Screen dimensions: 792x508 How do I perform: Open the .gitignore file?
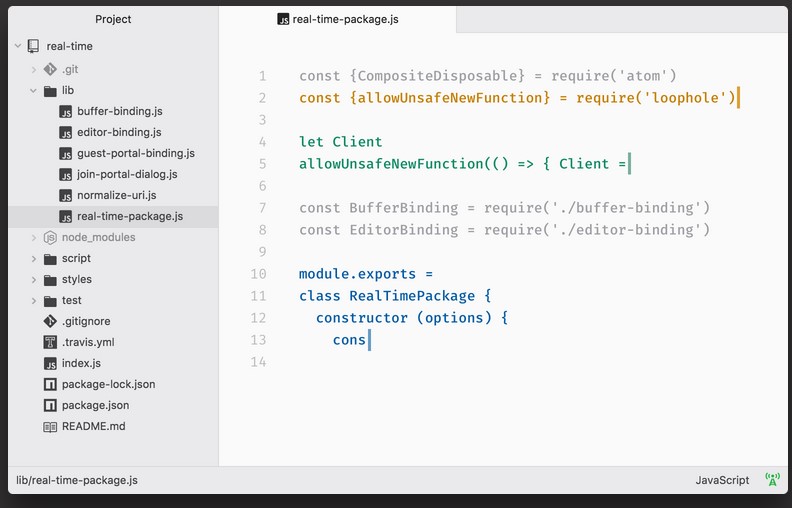(86, 321)
